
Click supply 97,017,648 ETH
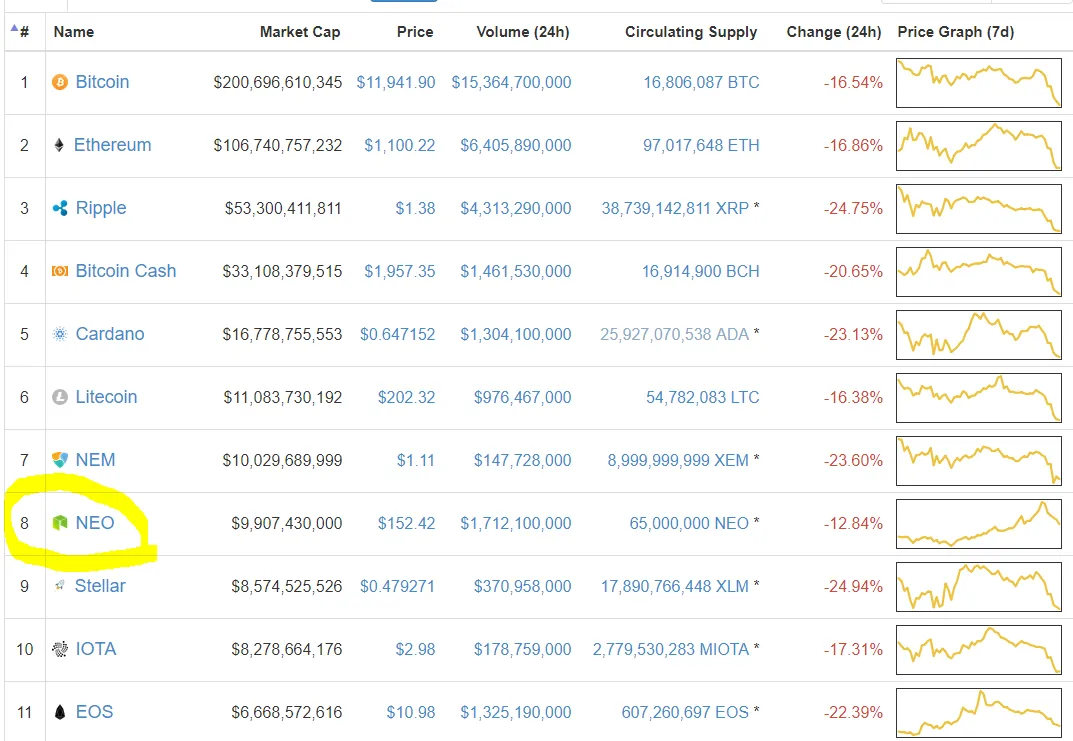coord(701,146)
